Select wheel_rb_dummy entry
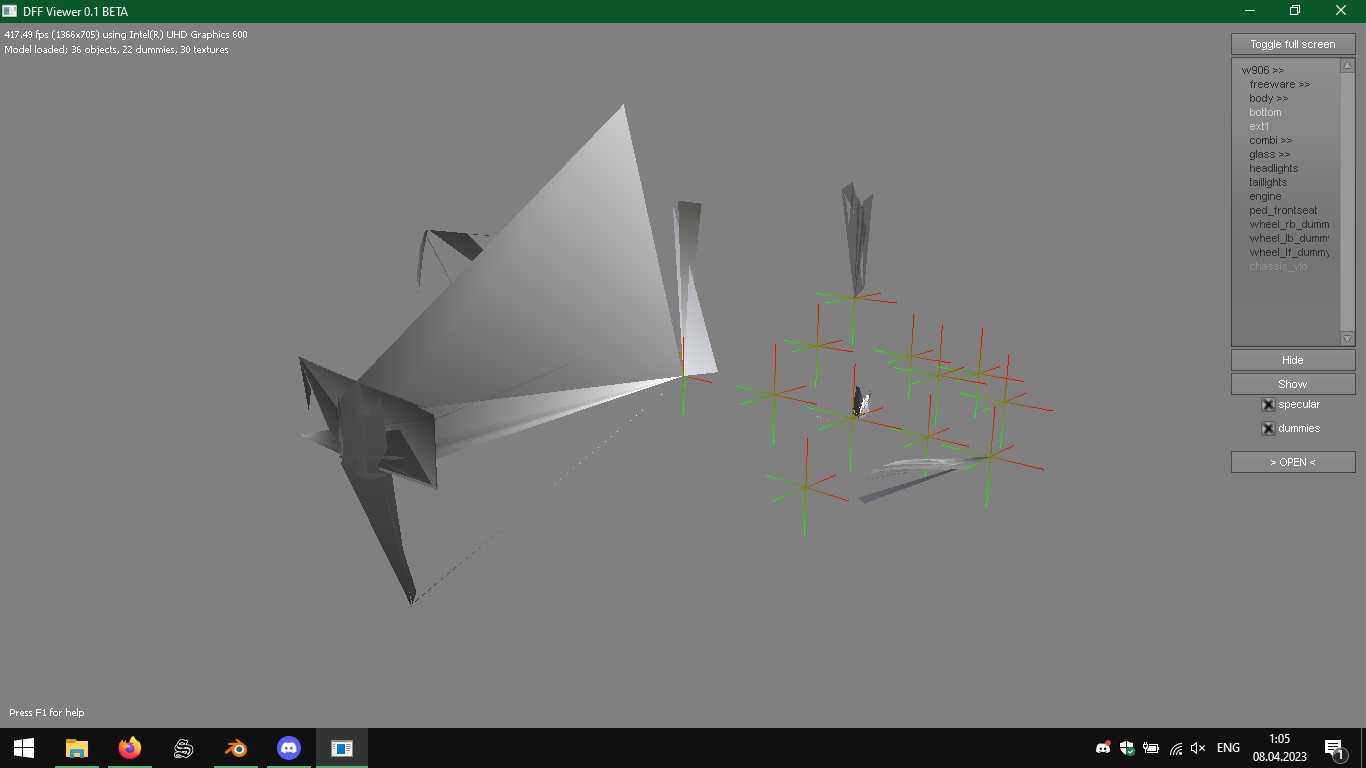 1289,224
